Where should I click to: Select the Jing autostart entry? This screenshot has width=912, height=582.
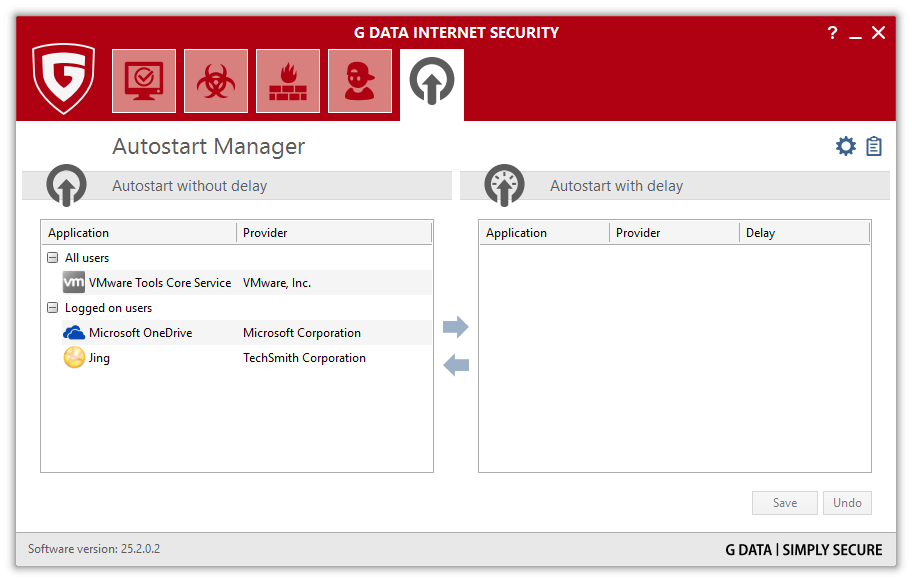99,358
